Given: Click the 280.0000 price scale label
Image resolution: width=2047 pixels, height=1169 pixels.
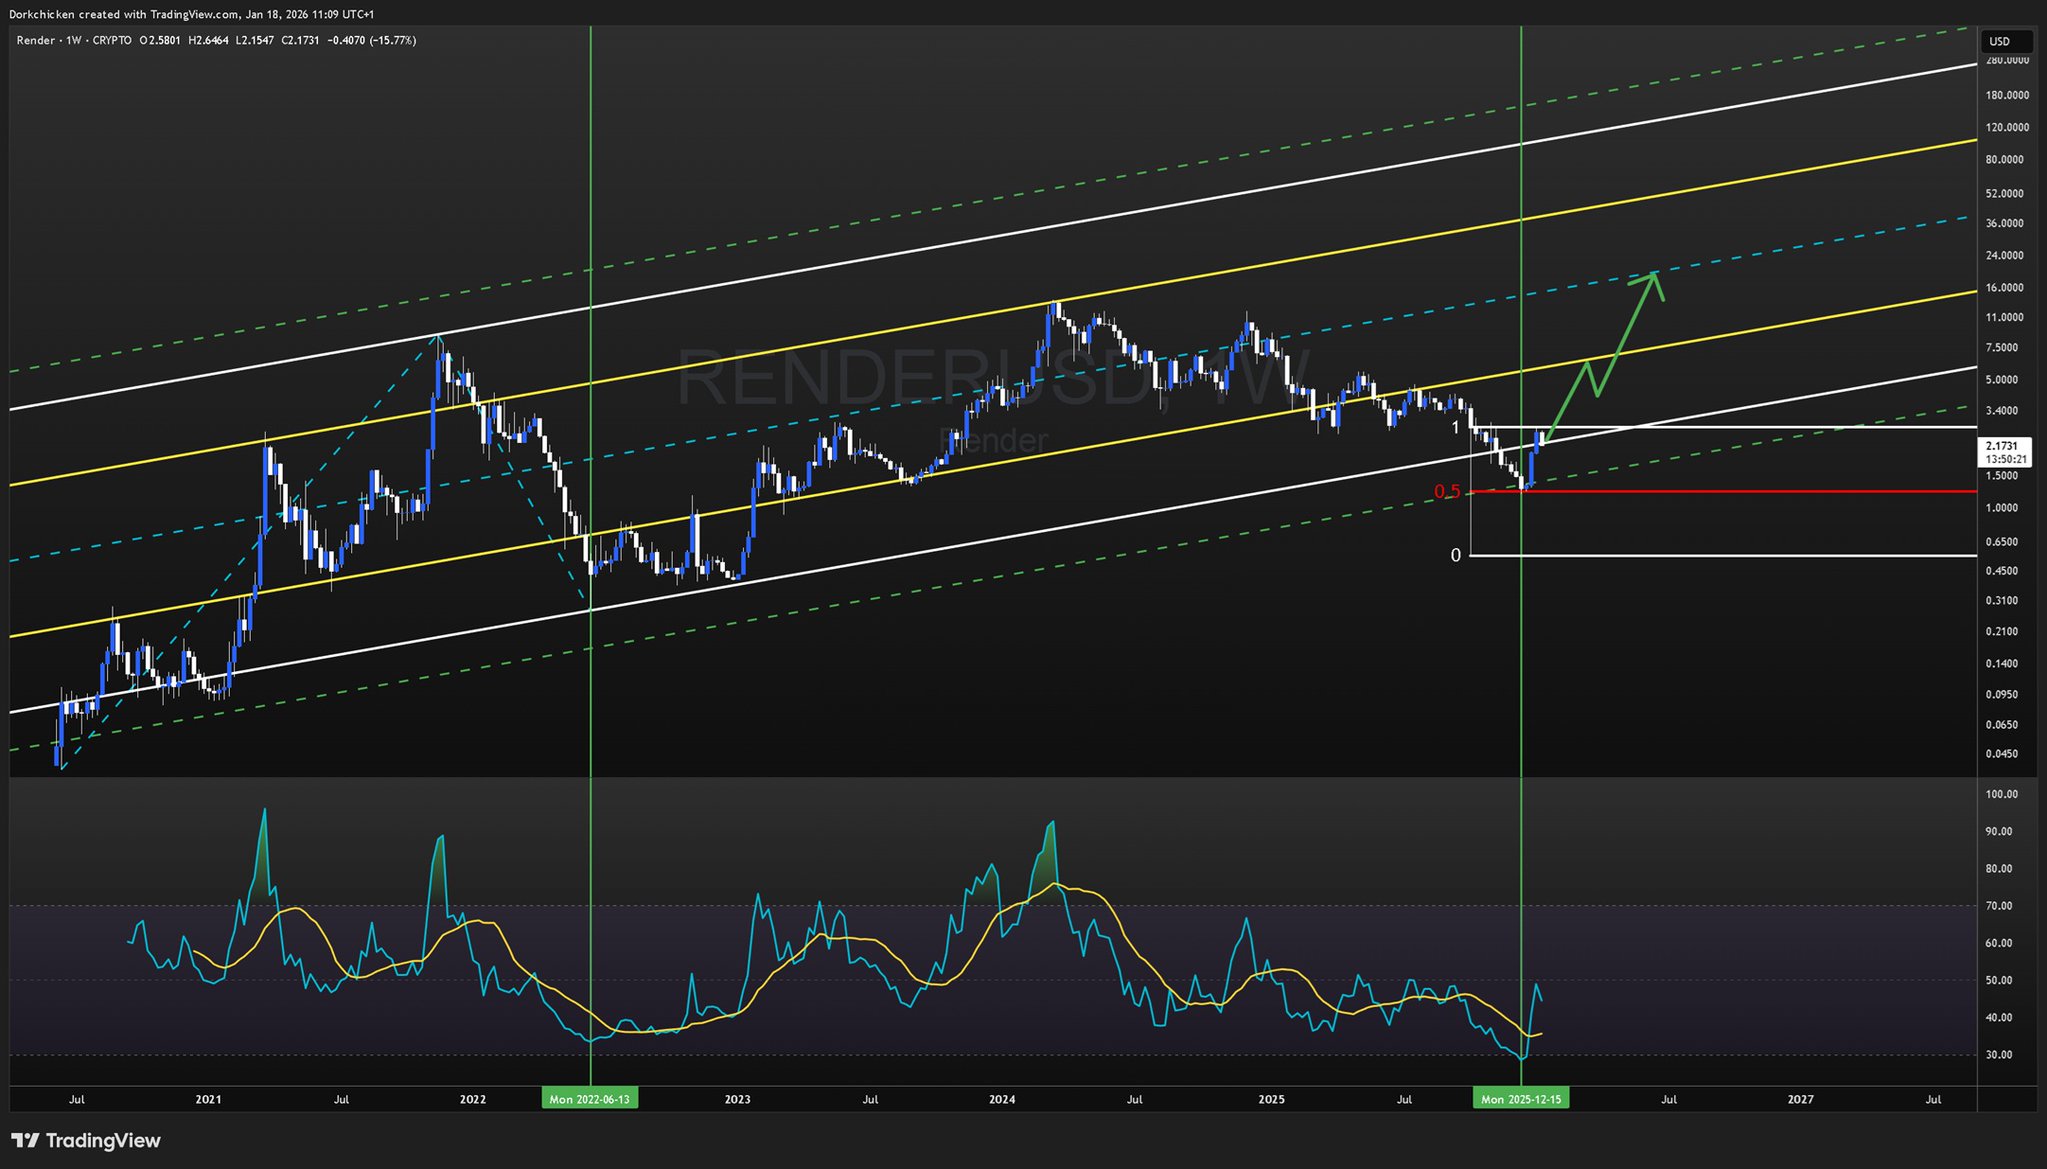Looking at the screenshot, I should (x=2006, y=60).
